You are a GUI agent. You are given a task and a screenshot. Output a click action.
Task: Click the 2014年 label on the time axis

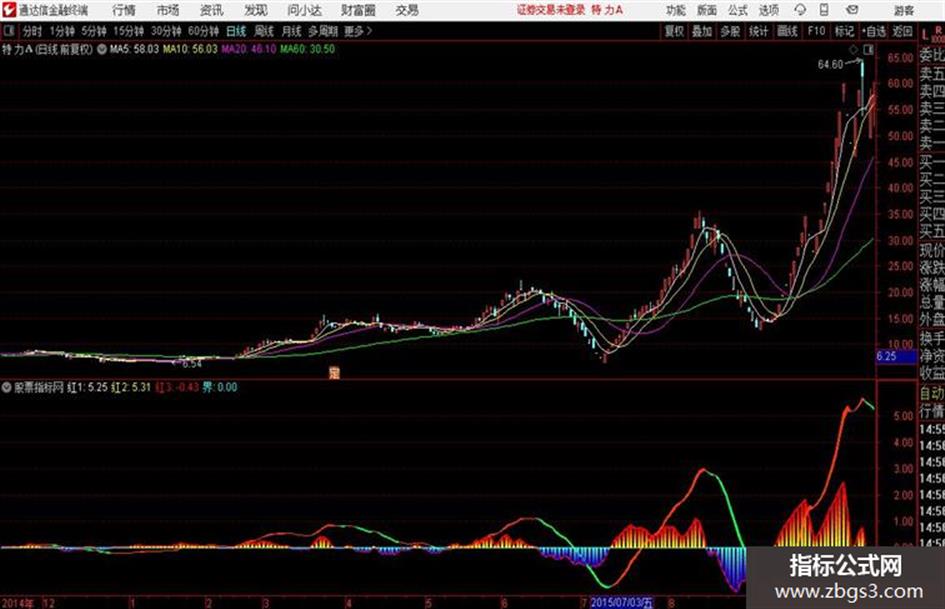18,603
